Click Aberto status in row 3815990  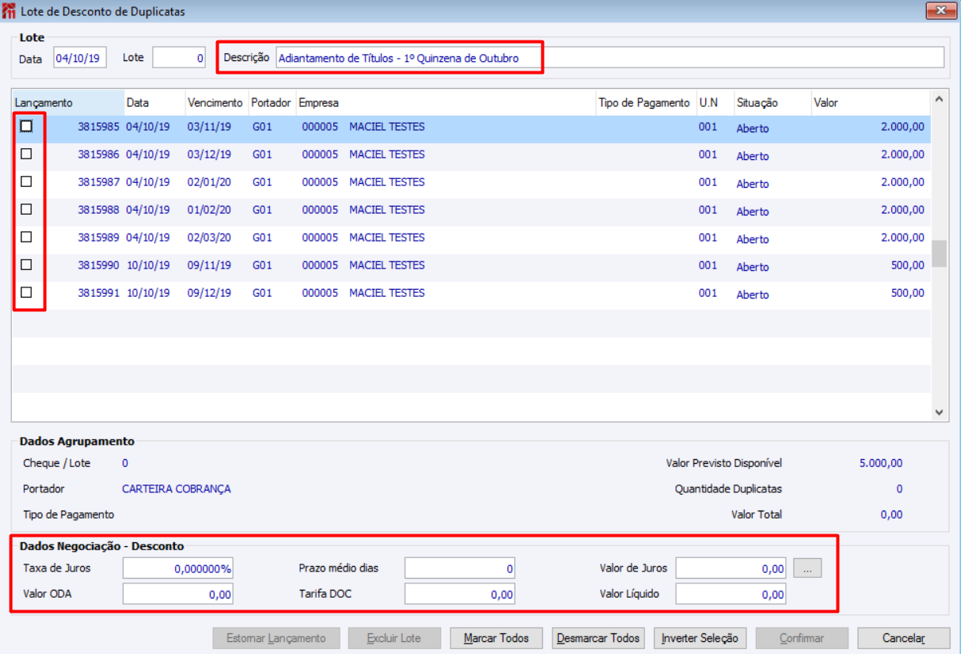(753, 267)
